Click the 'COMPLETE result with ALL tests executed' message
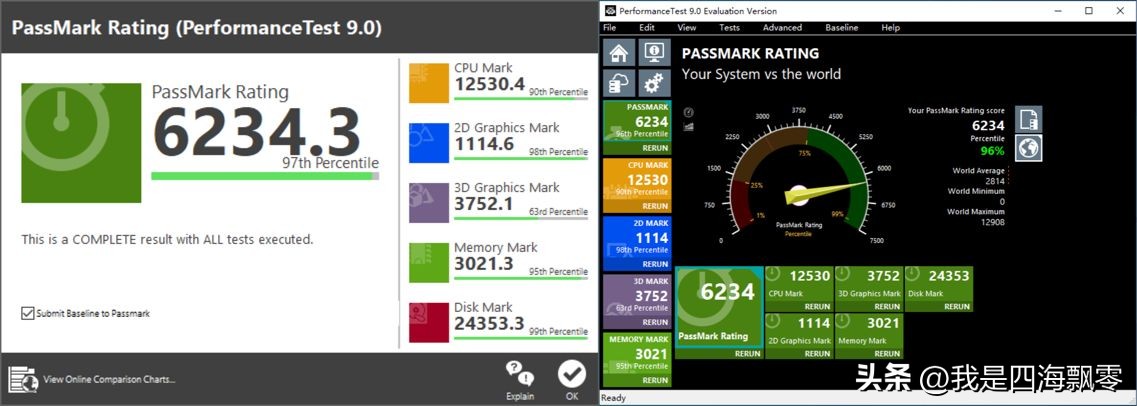Viewport: 1137px width, 406px height. 168,239
